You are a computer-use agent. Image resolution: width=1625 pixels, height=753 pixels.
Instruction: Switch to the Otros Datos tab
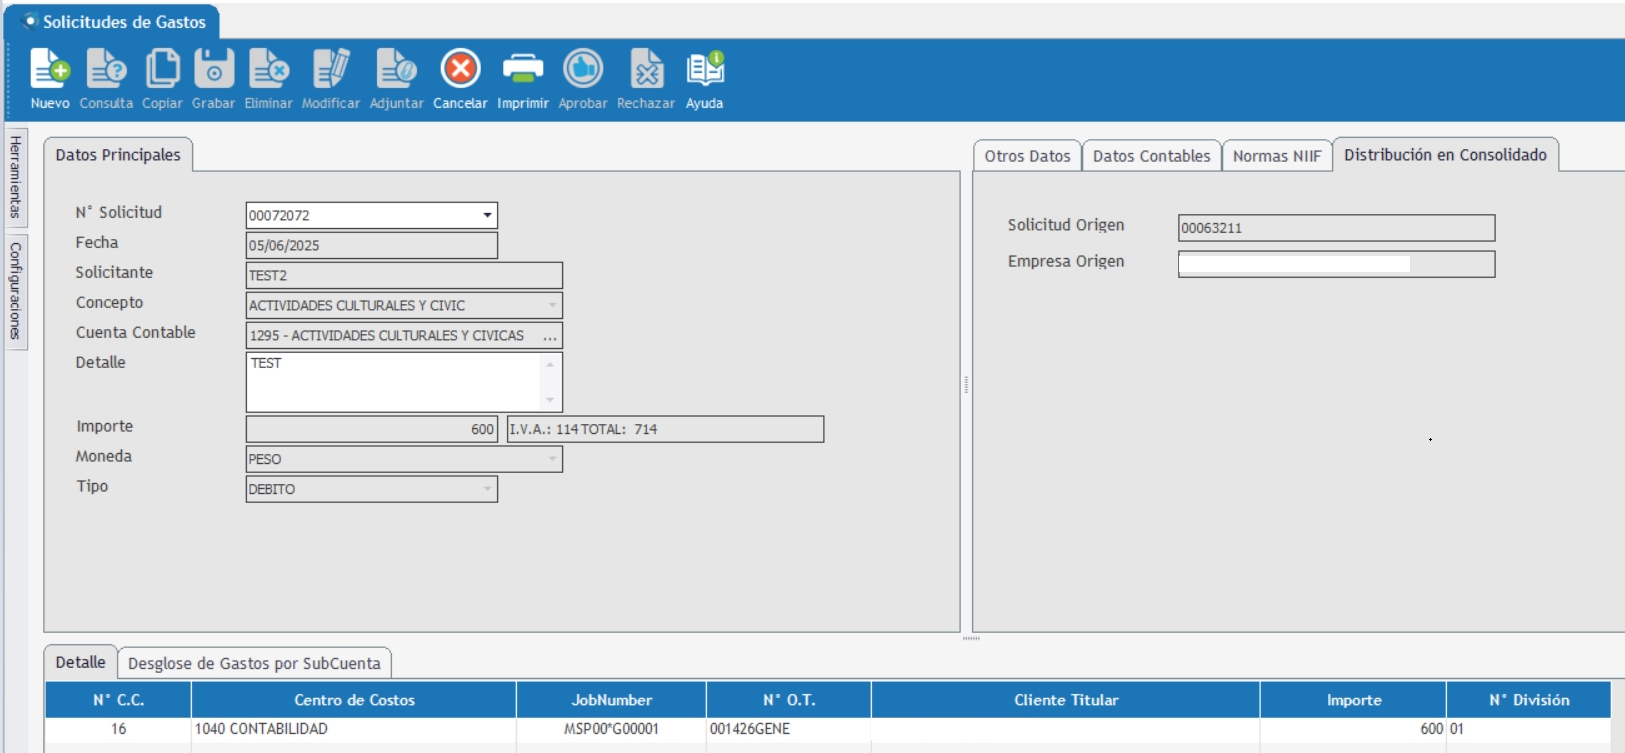click(x=1027, y=156)
